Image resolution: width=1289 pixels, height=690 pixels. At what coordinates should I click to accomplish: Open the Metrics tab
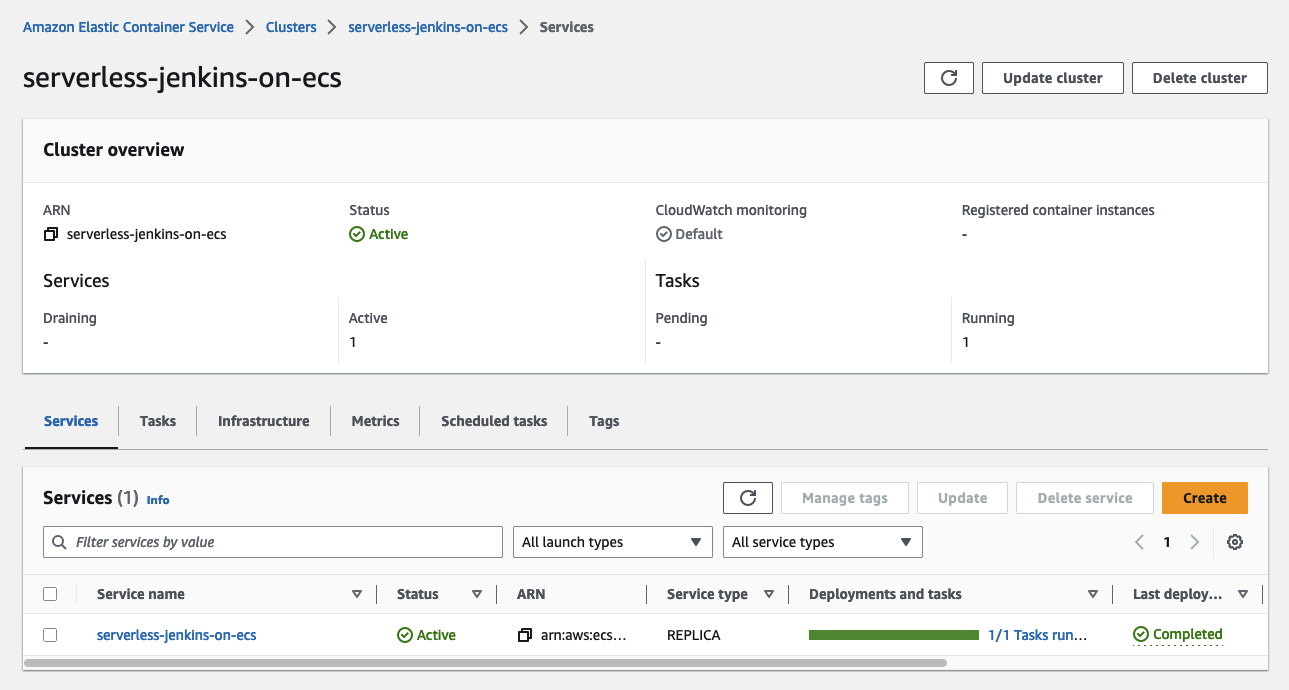pos(375,420)
